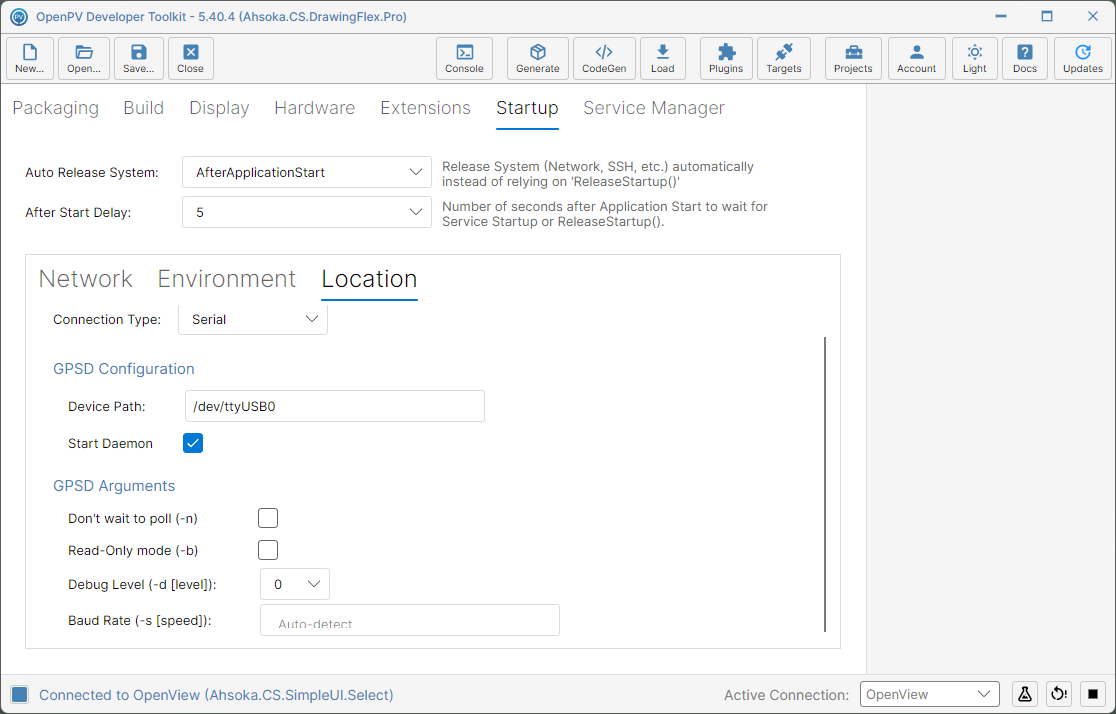
Task: Open the Connection Type dropdown
Action: point(253,320)
